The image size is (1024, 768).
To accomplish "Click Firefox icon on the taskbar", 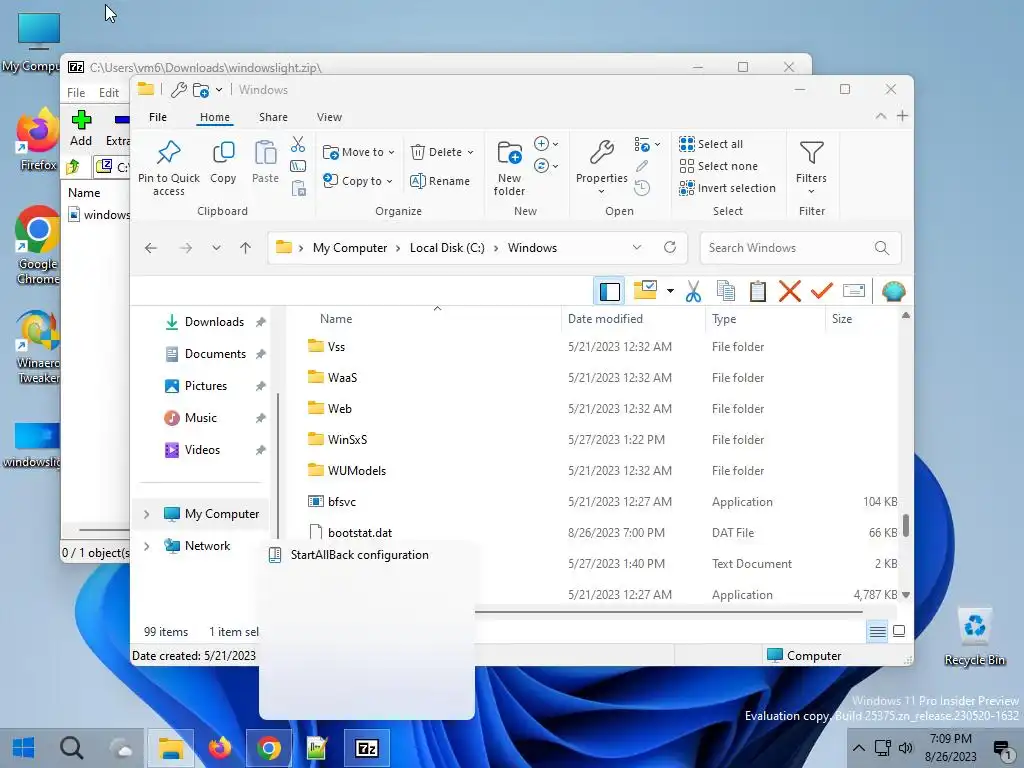I will point(220,748).
